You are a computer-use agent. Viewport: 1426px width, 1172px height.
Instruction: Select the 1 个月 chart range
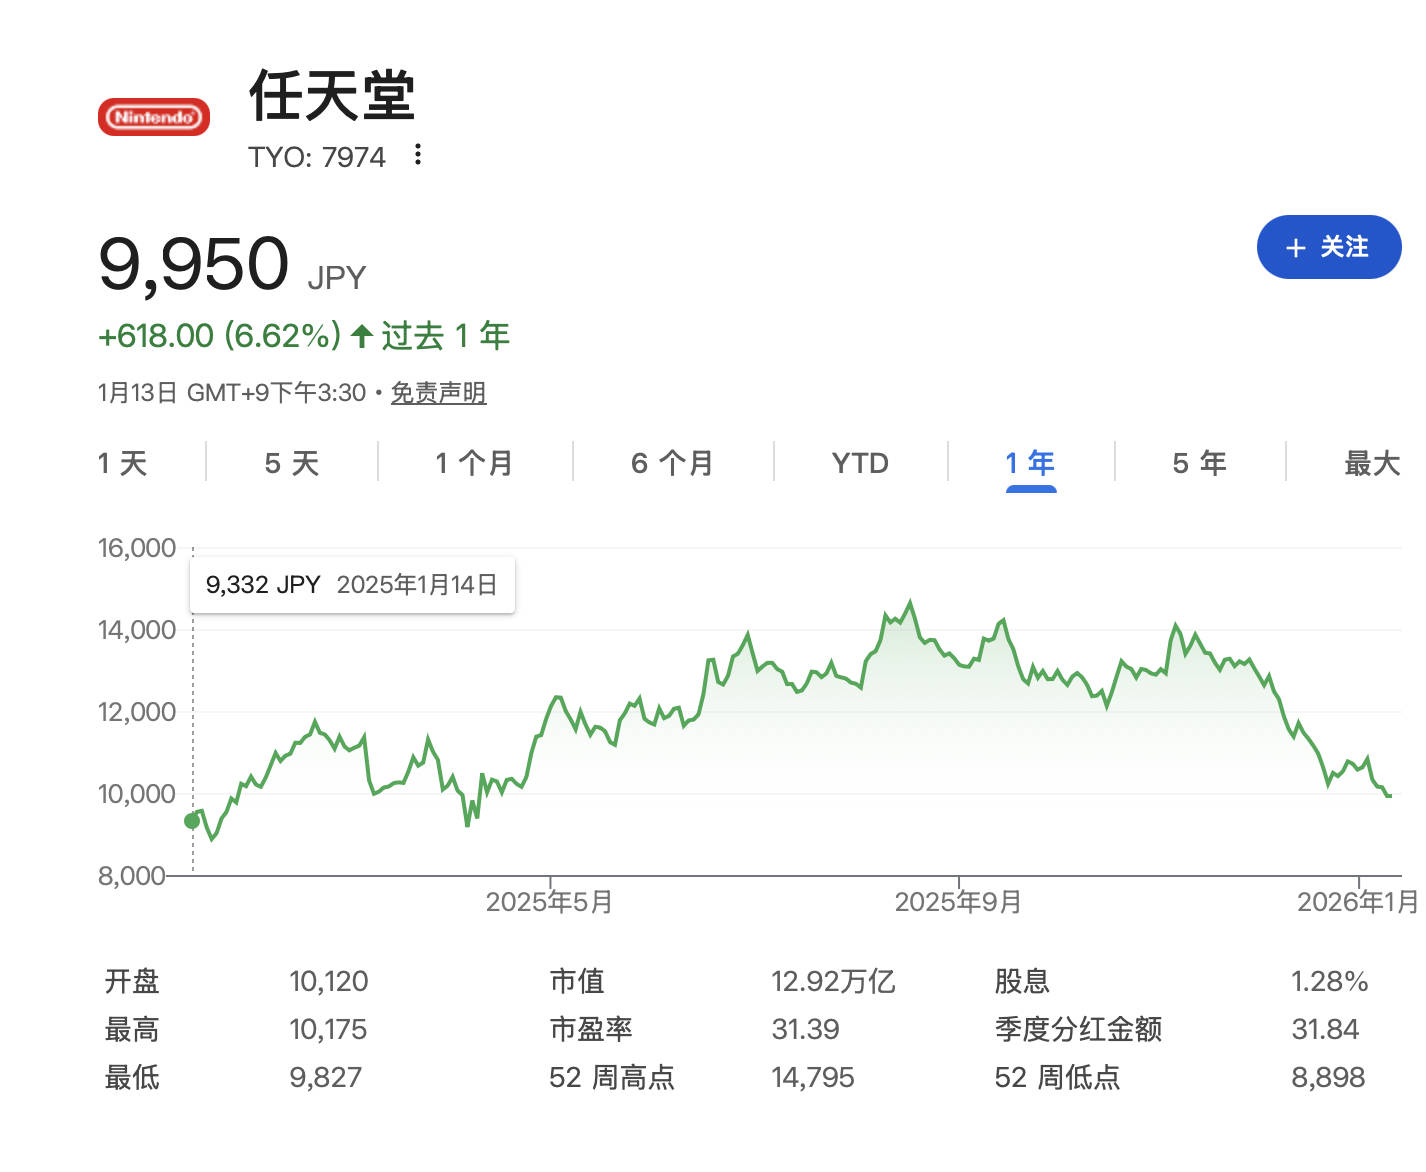pyautogui.click(x=474, y=463)
